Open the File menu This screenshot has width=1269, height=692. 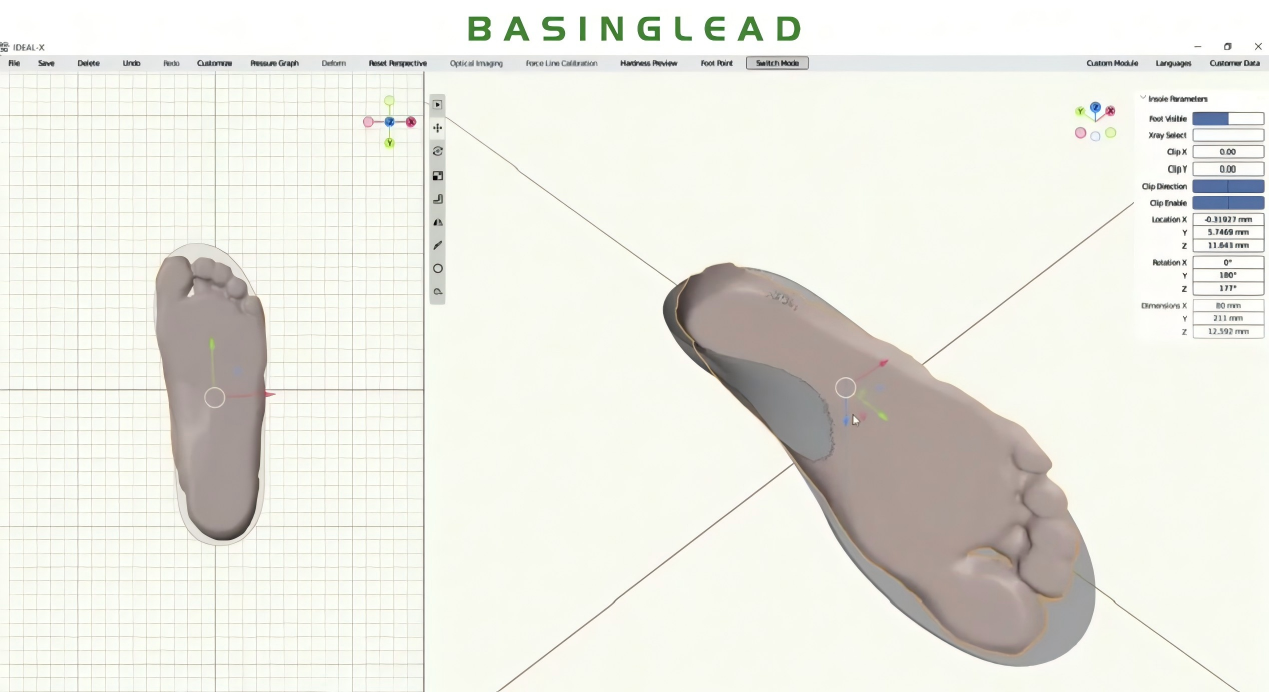(14, 63)
